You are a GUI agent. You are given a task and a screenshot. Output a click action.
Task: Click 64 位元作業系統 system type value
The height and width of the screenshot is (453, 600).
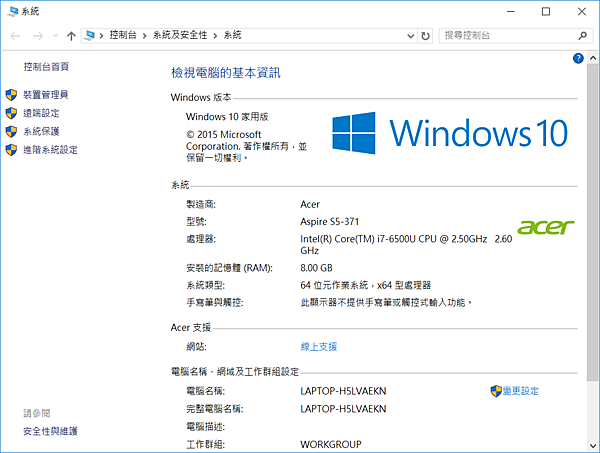point(365,285)
